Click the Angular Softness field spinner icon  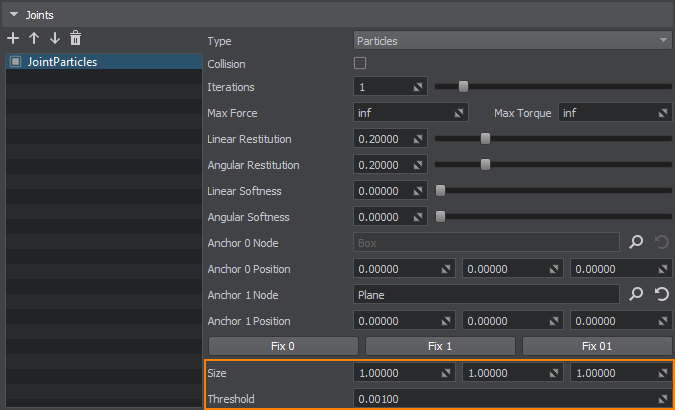[418, 217]
